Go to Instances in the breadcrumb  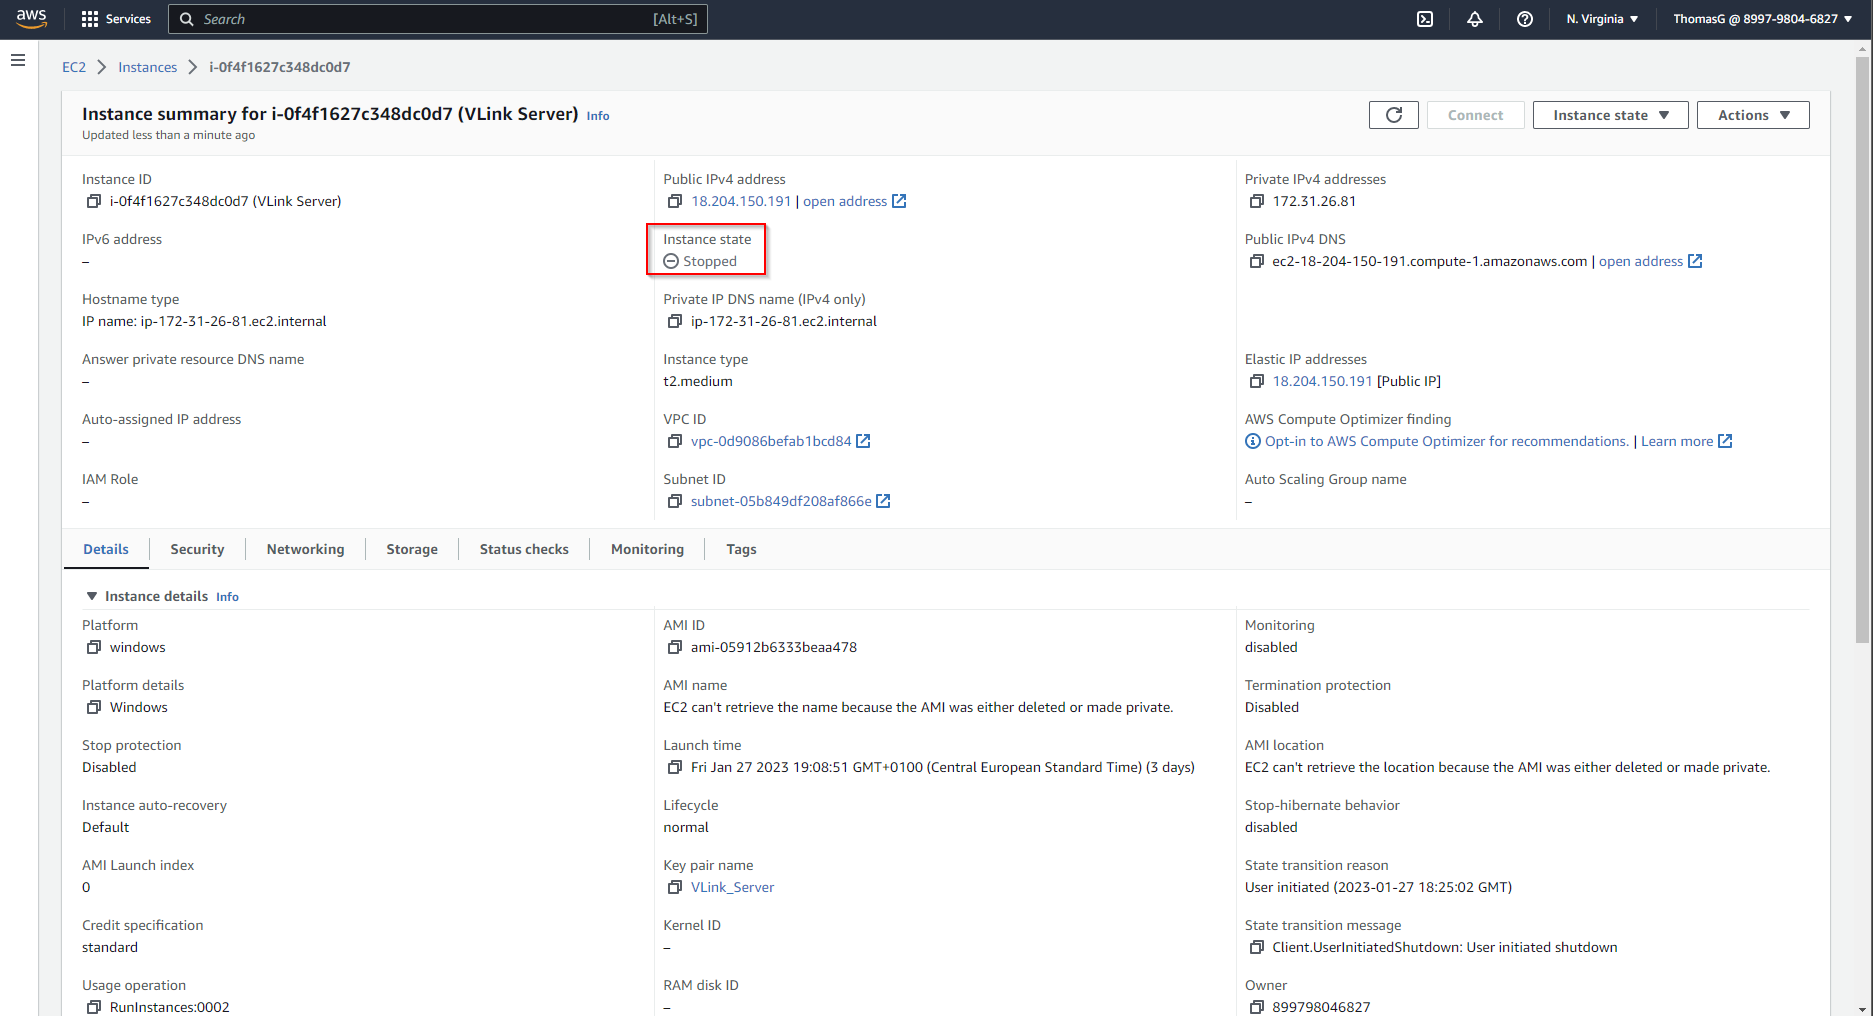pyautogui.click(x=147, y=67)
